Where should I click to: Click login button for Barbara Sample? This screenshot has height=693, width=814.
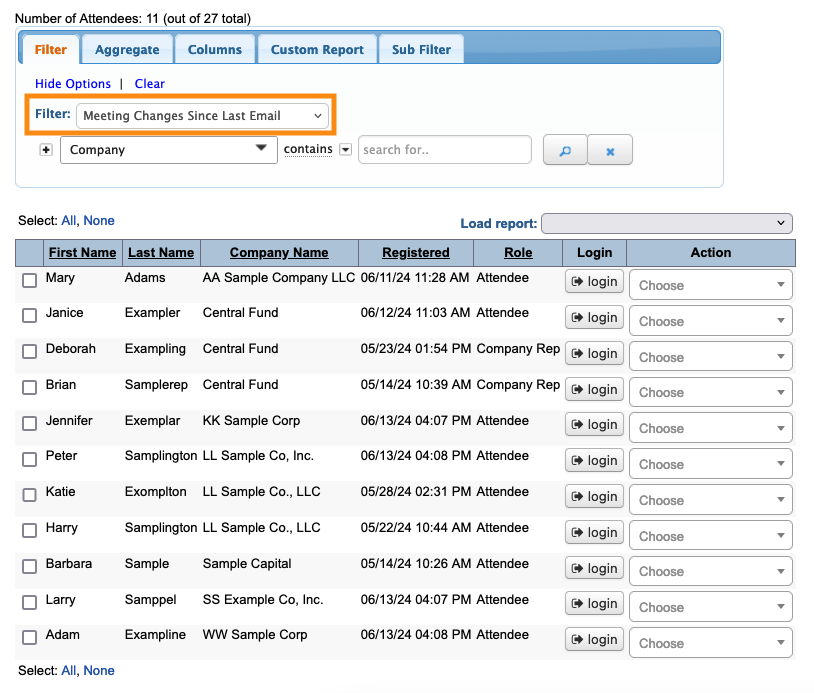594,568
